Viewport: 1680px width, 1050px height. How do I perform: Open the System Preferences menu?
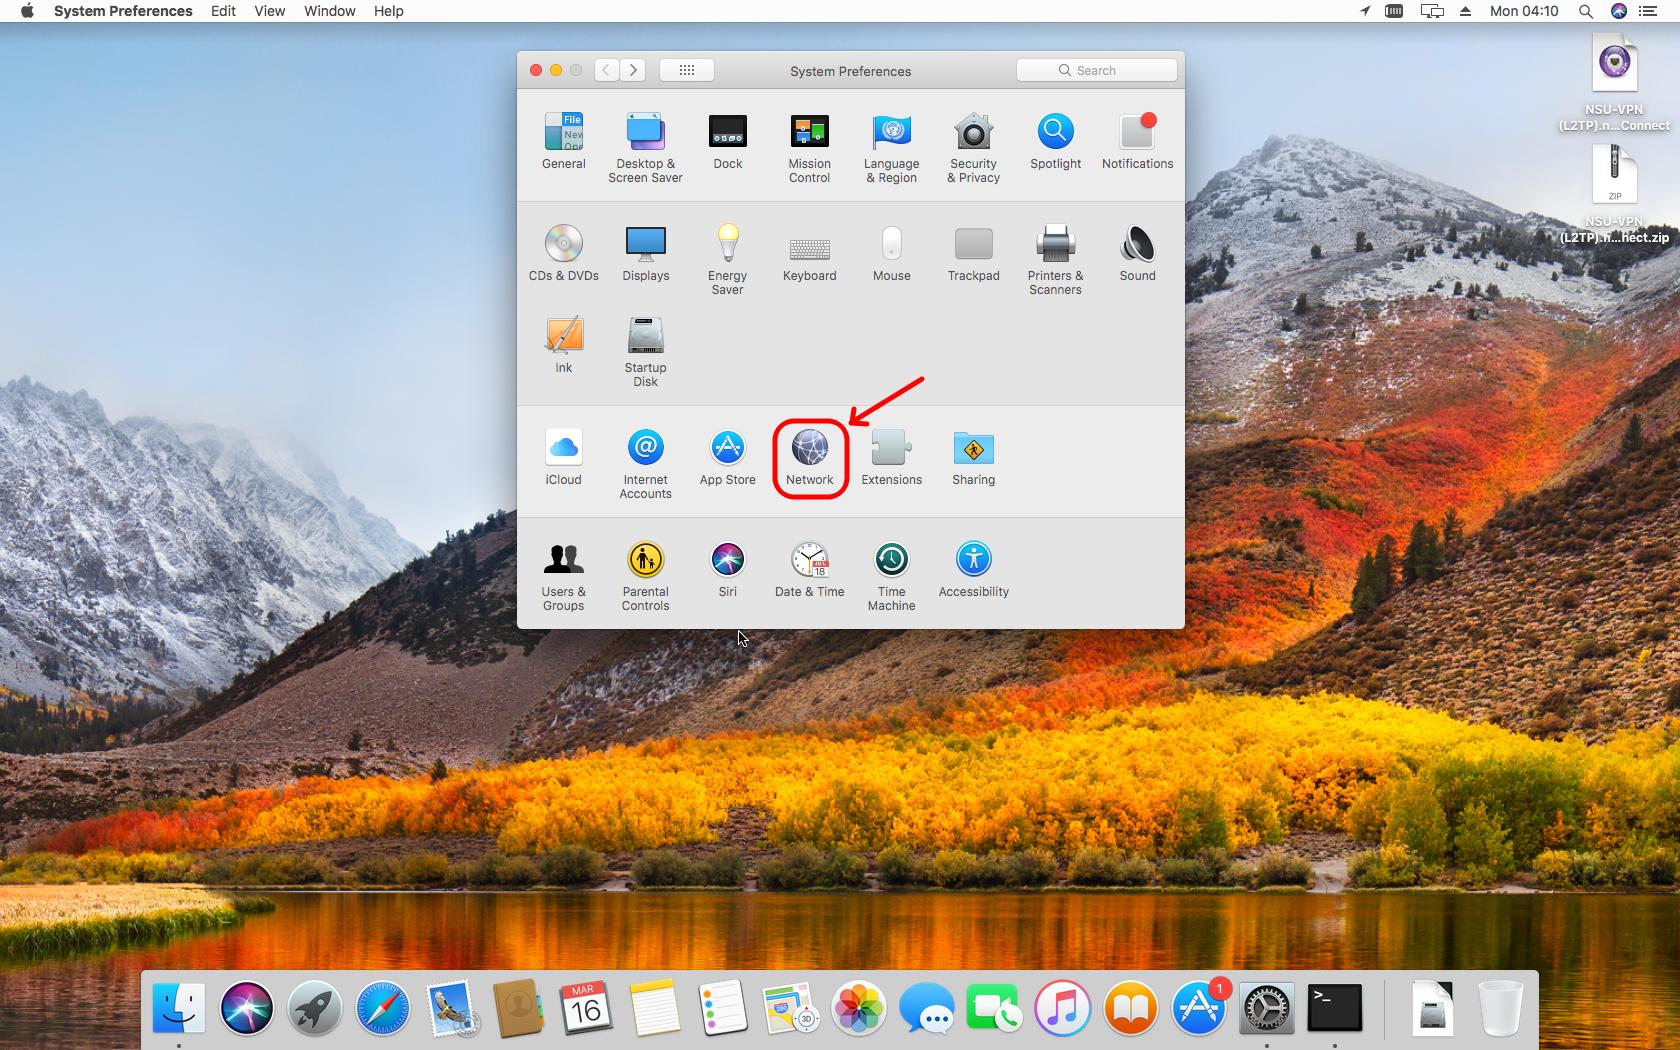point(123,11)
